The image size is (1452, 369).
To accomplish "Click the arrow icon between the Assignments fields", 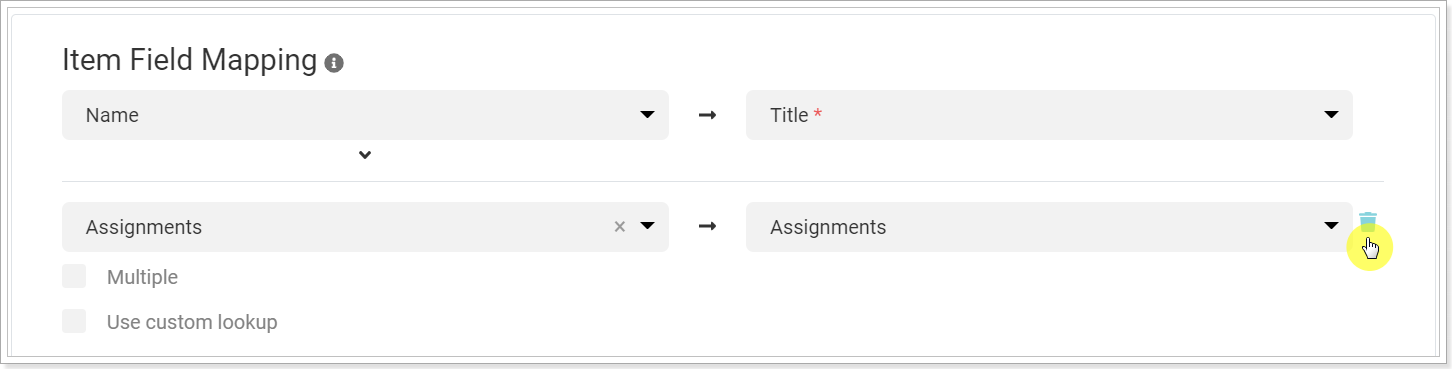I will [707, 227].
